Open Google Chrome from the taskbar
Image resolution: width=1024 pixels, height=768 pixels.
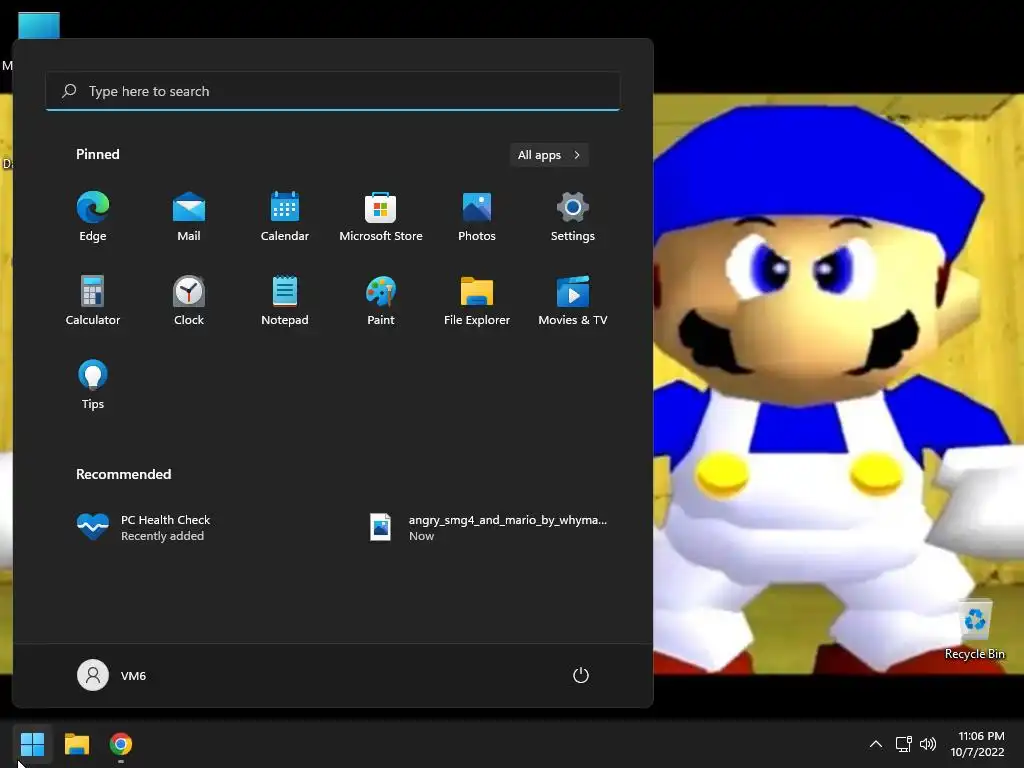point(121,744)
